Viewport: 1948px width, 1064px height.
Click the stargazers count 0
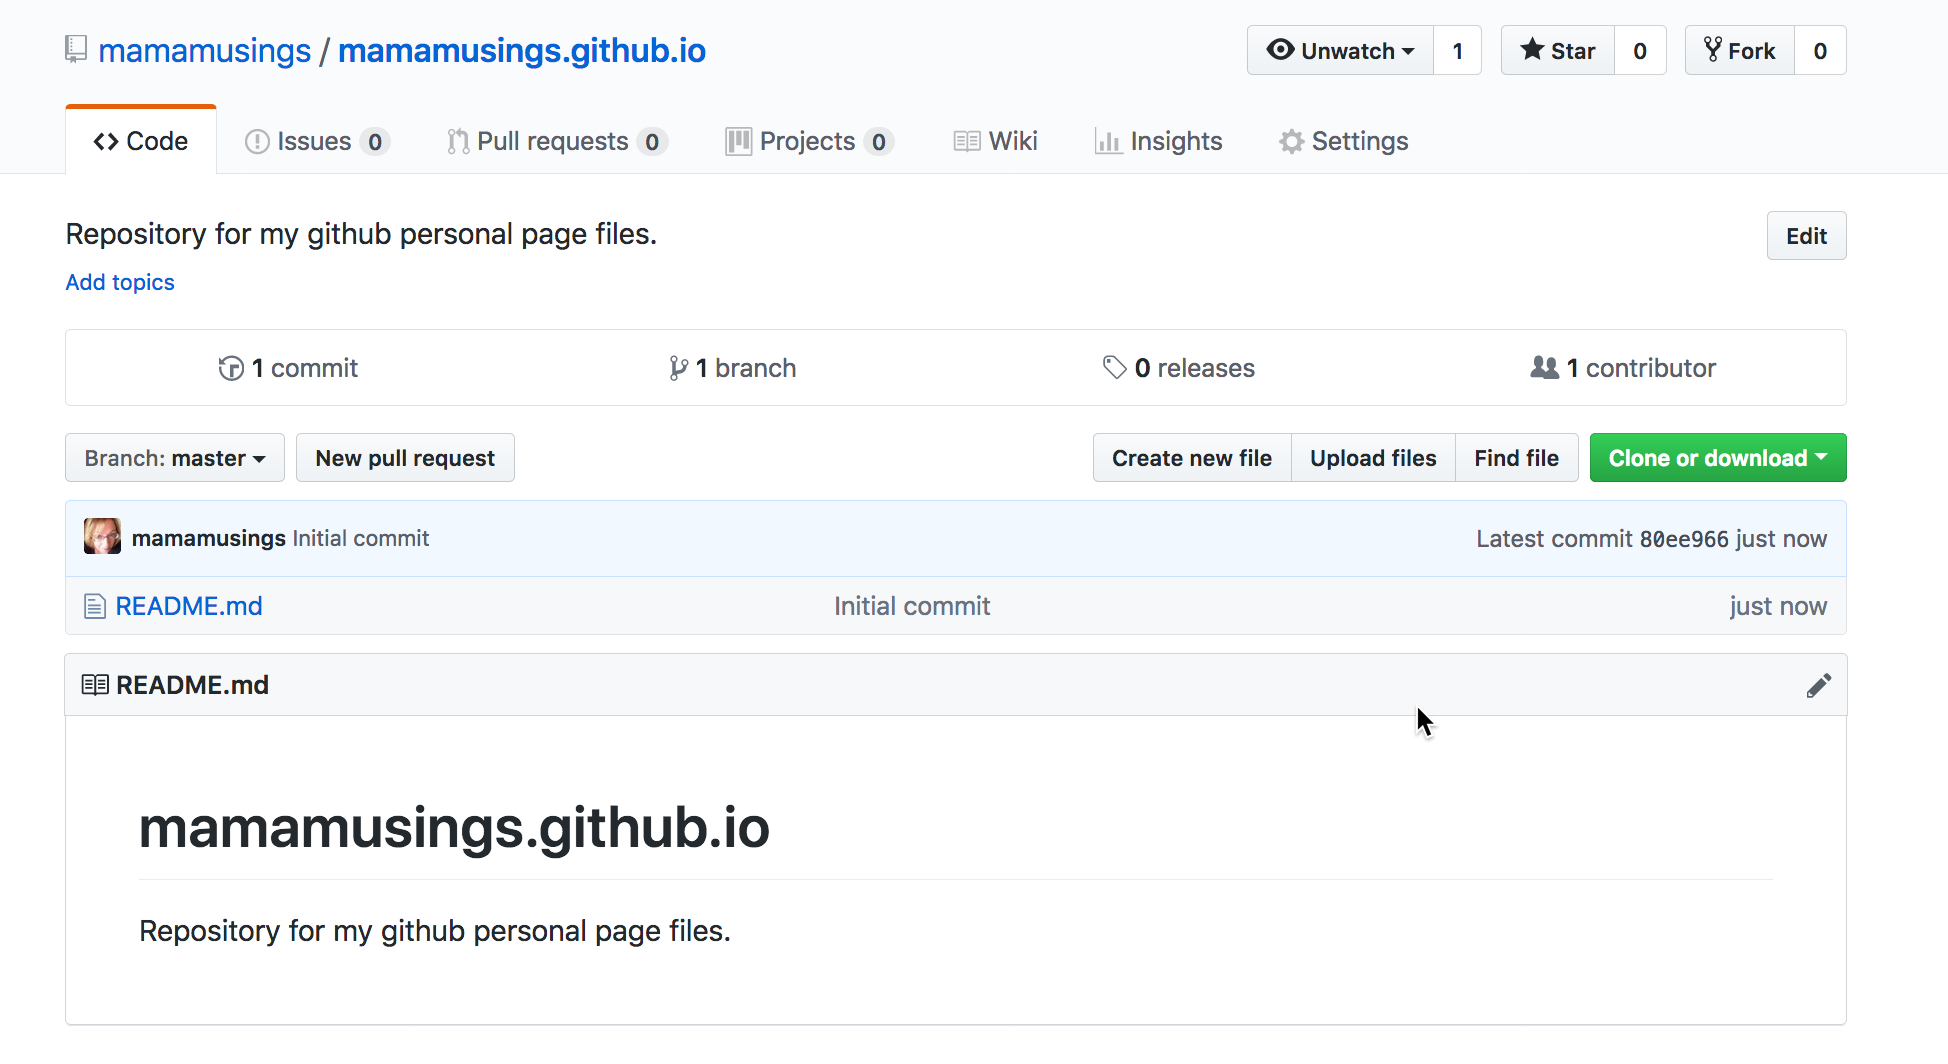[x=1640, y=50]
